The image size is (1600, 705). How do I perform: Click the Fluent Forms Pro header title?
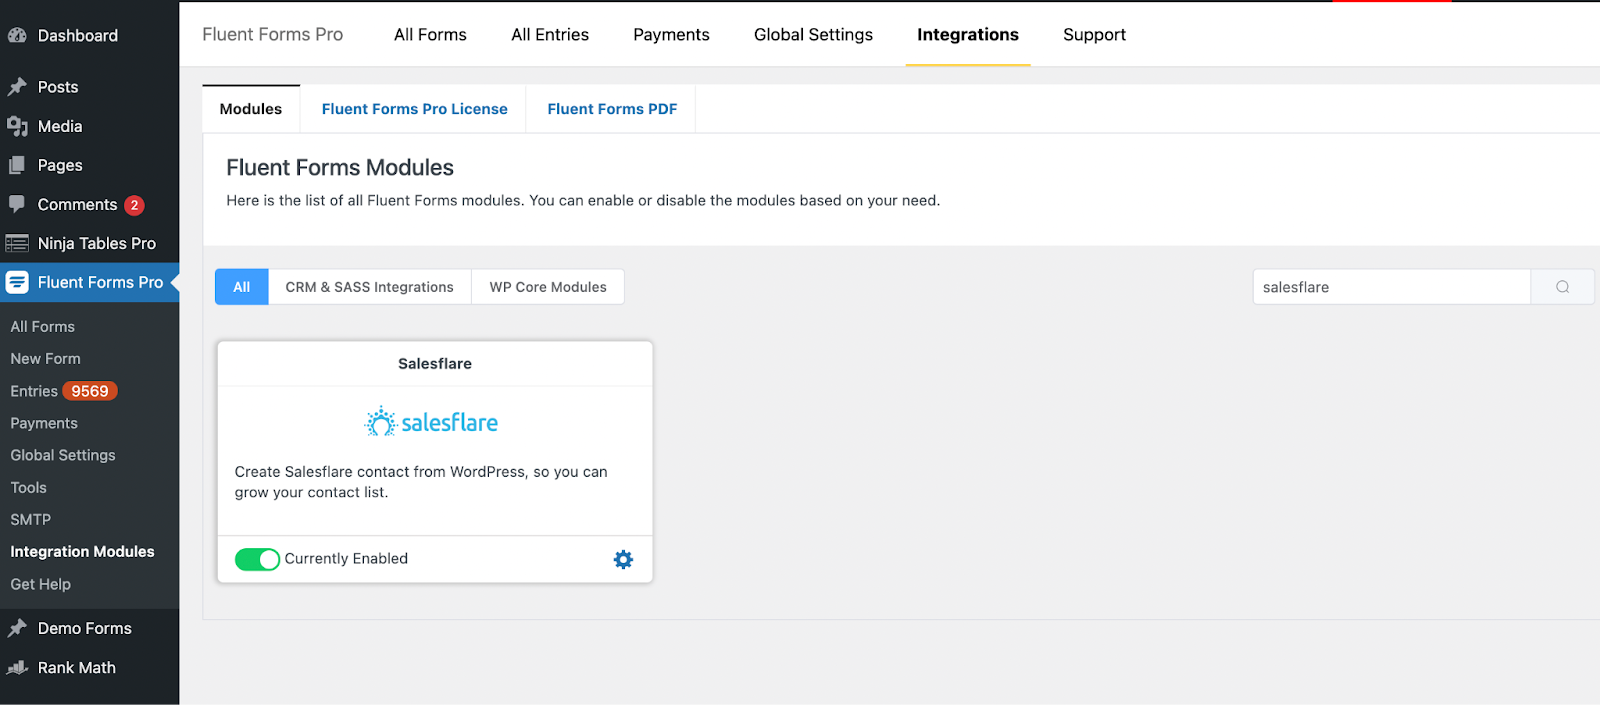pyautogui.click(x=272, y=35)
